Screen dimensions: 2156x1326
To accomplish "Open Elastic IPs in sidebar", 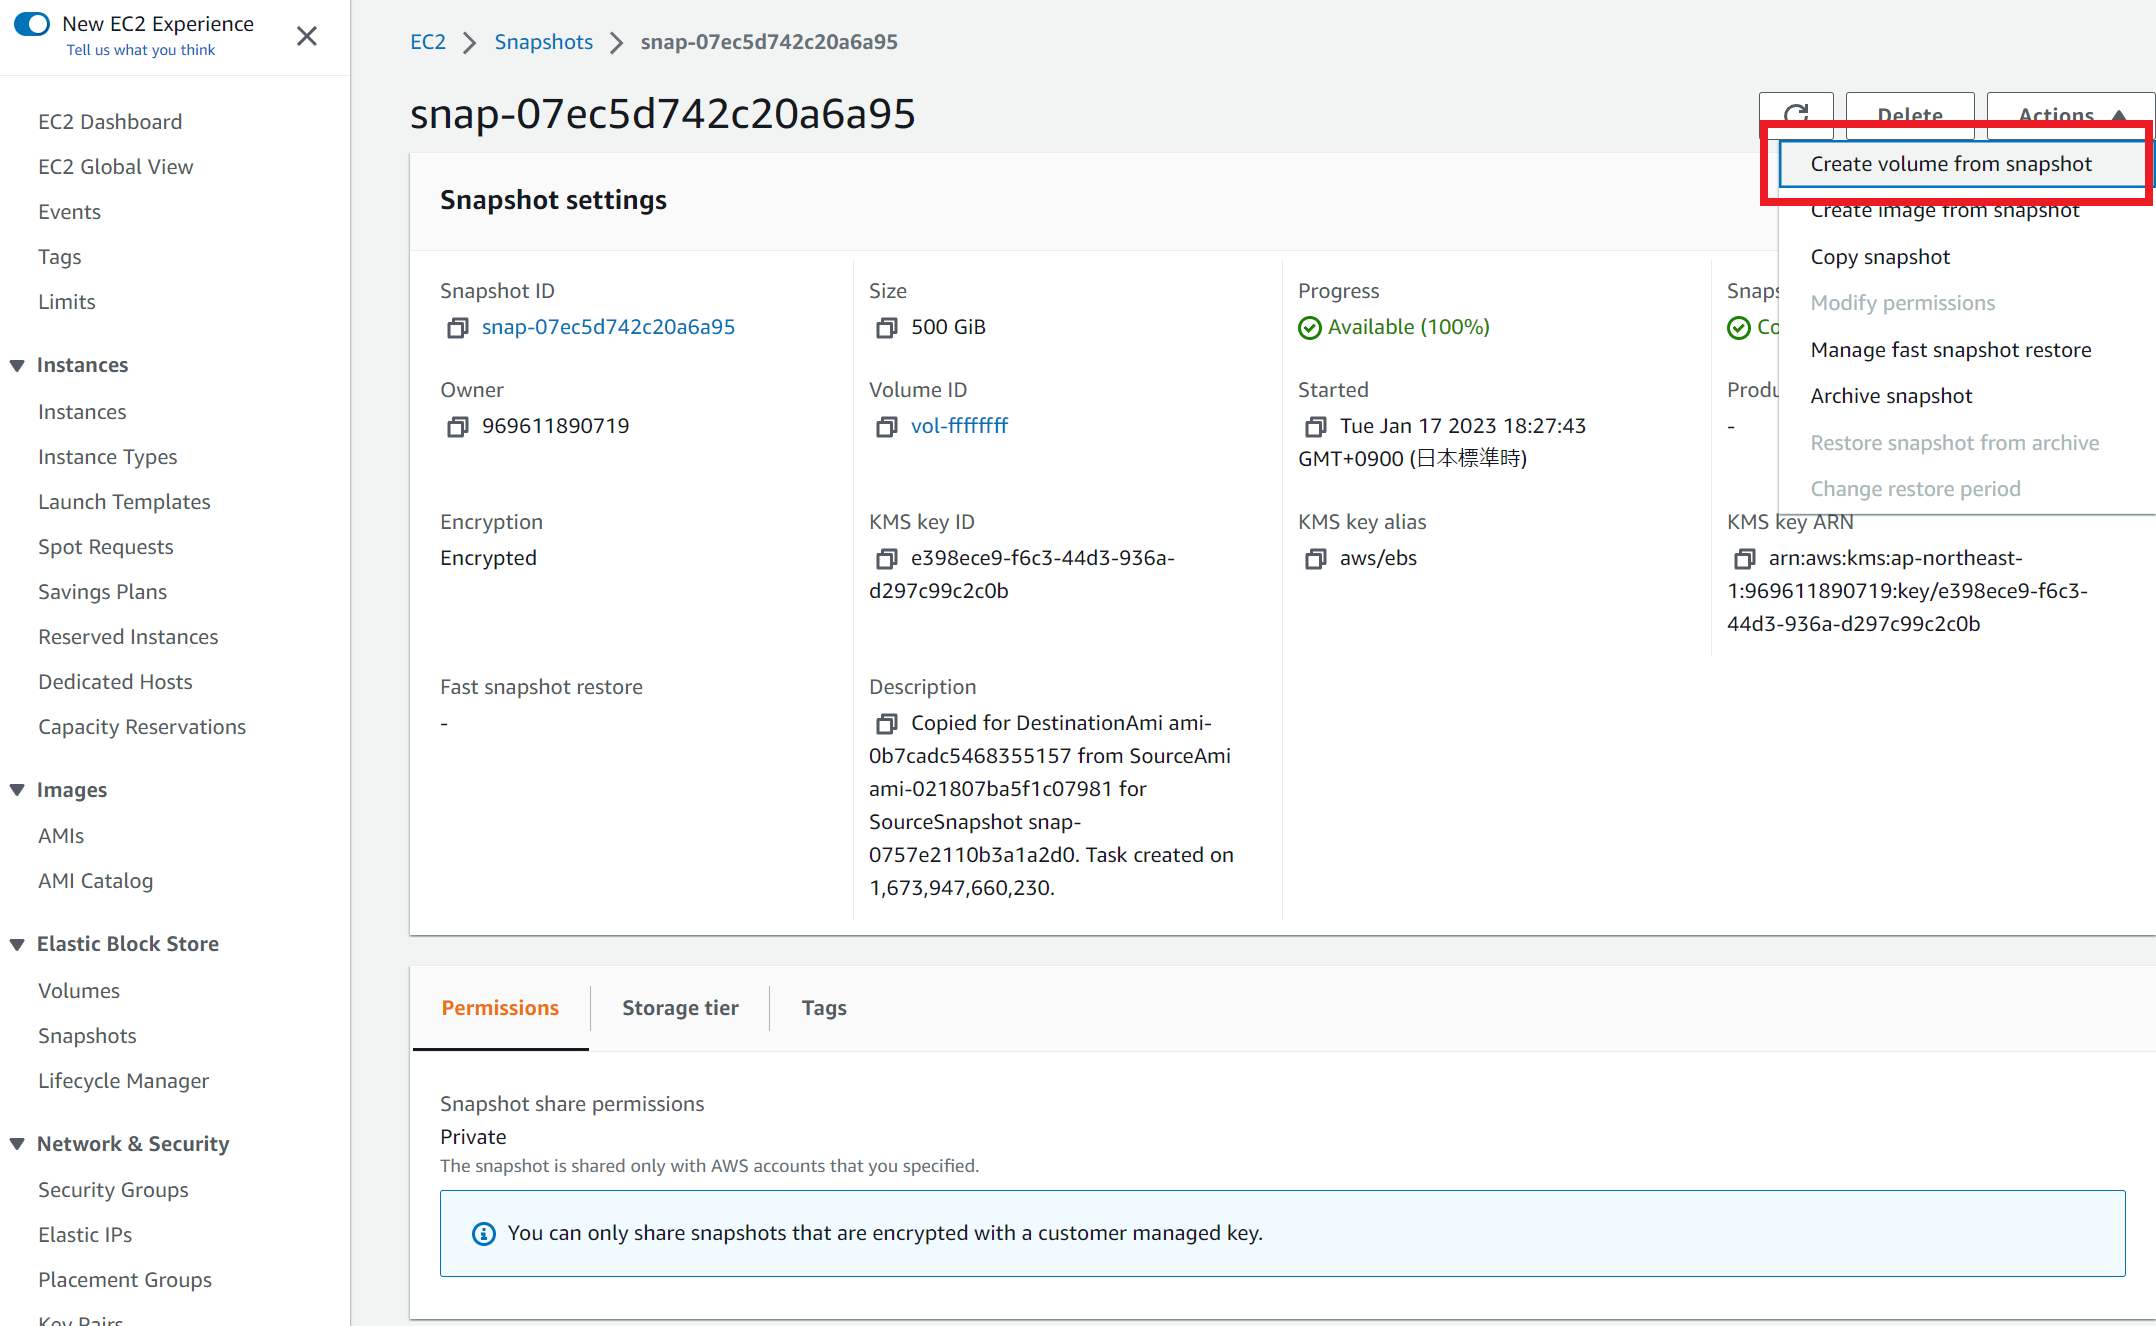I will click(85, 1235).
